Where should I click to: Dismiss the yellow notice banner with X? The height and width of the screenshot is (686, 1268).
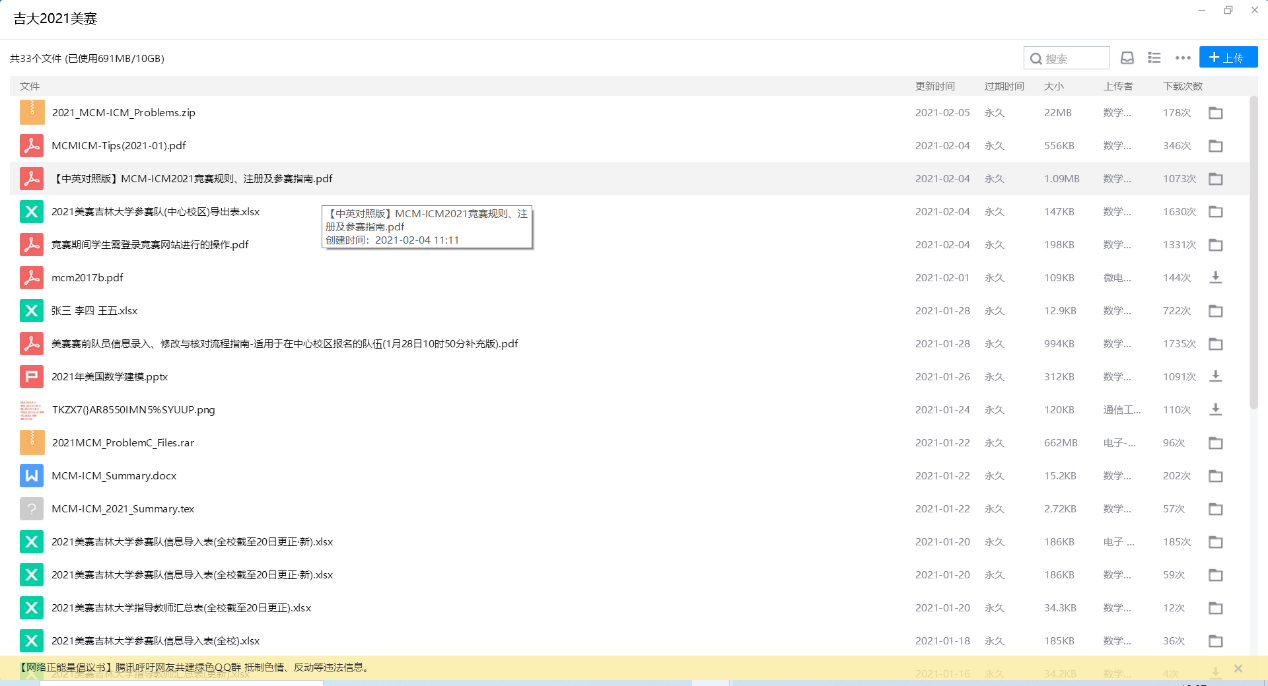[1238, 668]
